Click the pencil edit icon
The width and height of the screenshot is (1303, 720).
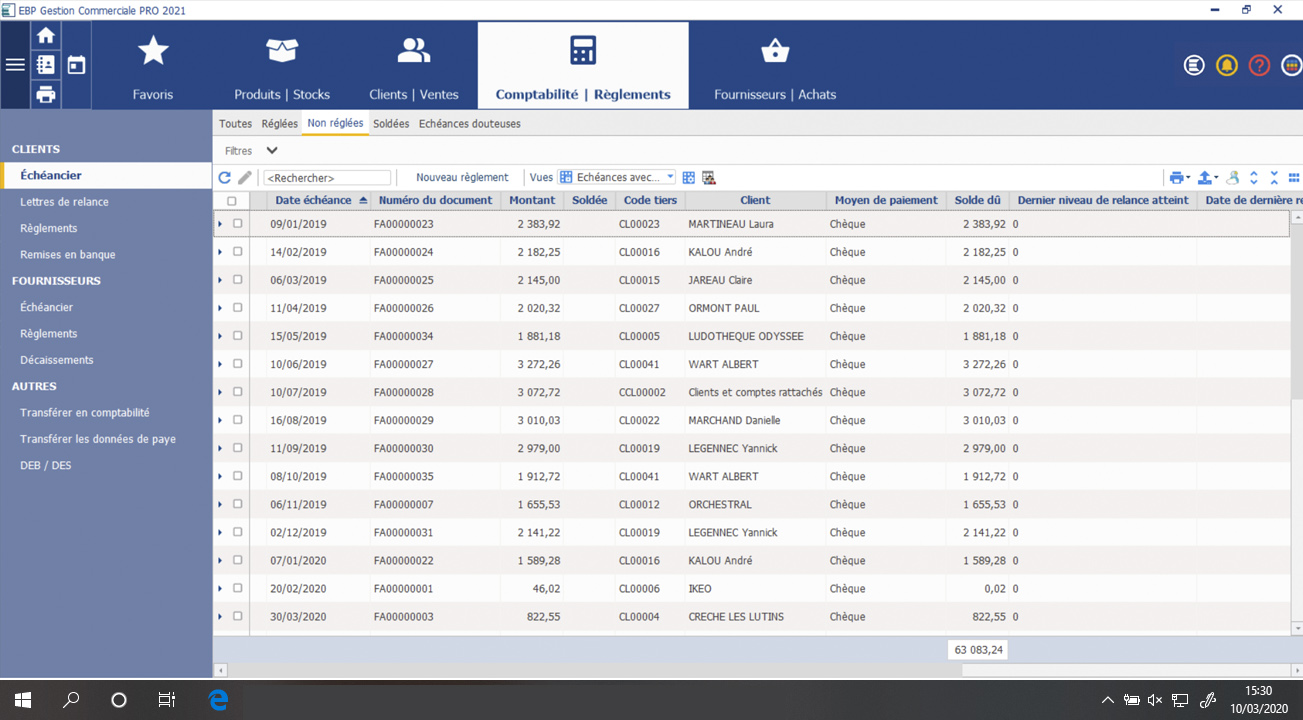[x=245, y=178]
